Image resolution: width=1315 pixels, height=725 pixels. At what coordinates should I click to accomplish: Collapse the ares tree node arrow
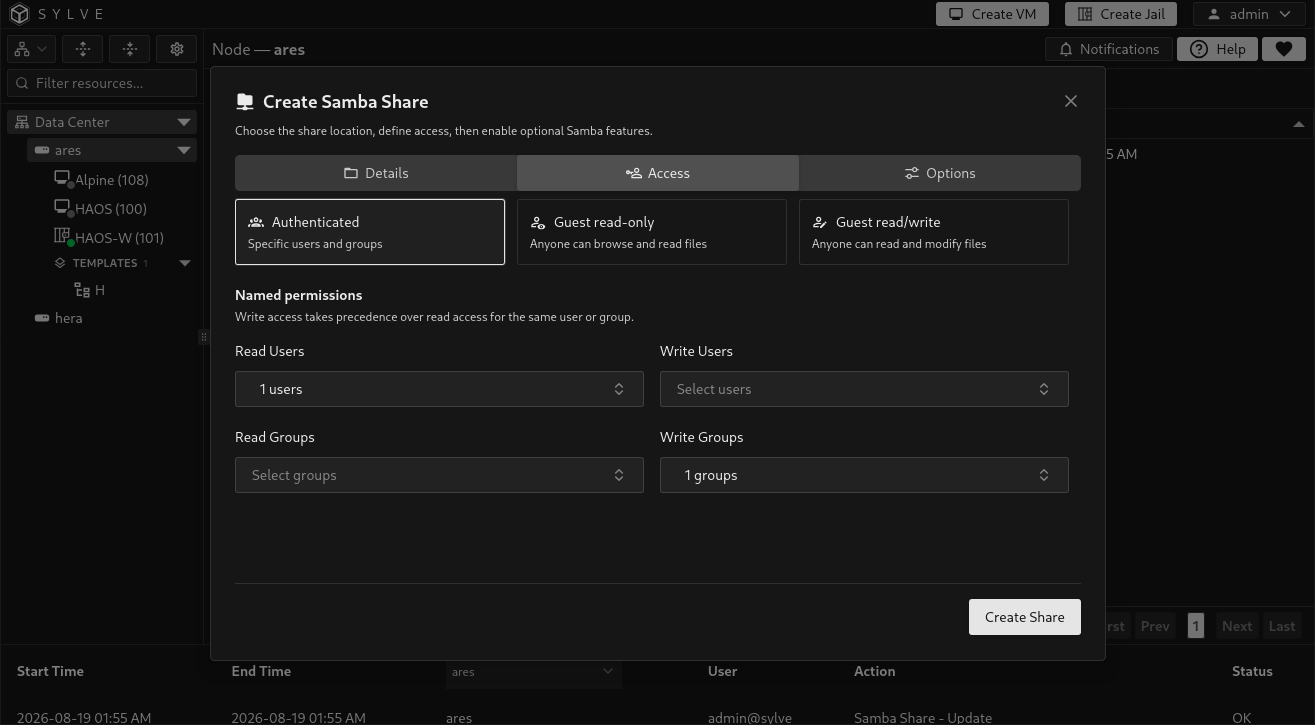tap(184, 150)
